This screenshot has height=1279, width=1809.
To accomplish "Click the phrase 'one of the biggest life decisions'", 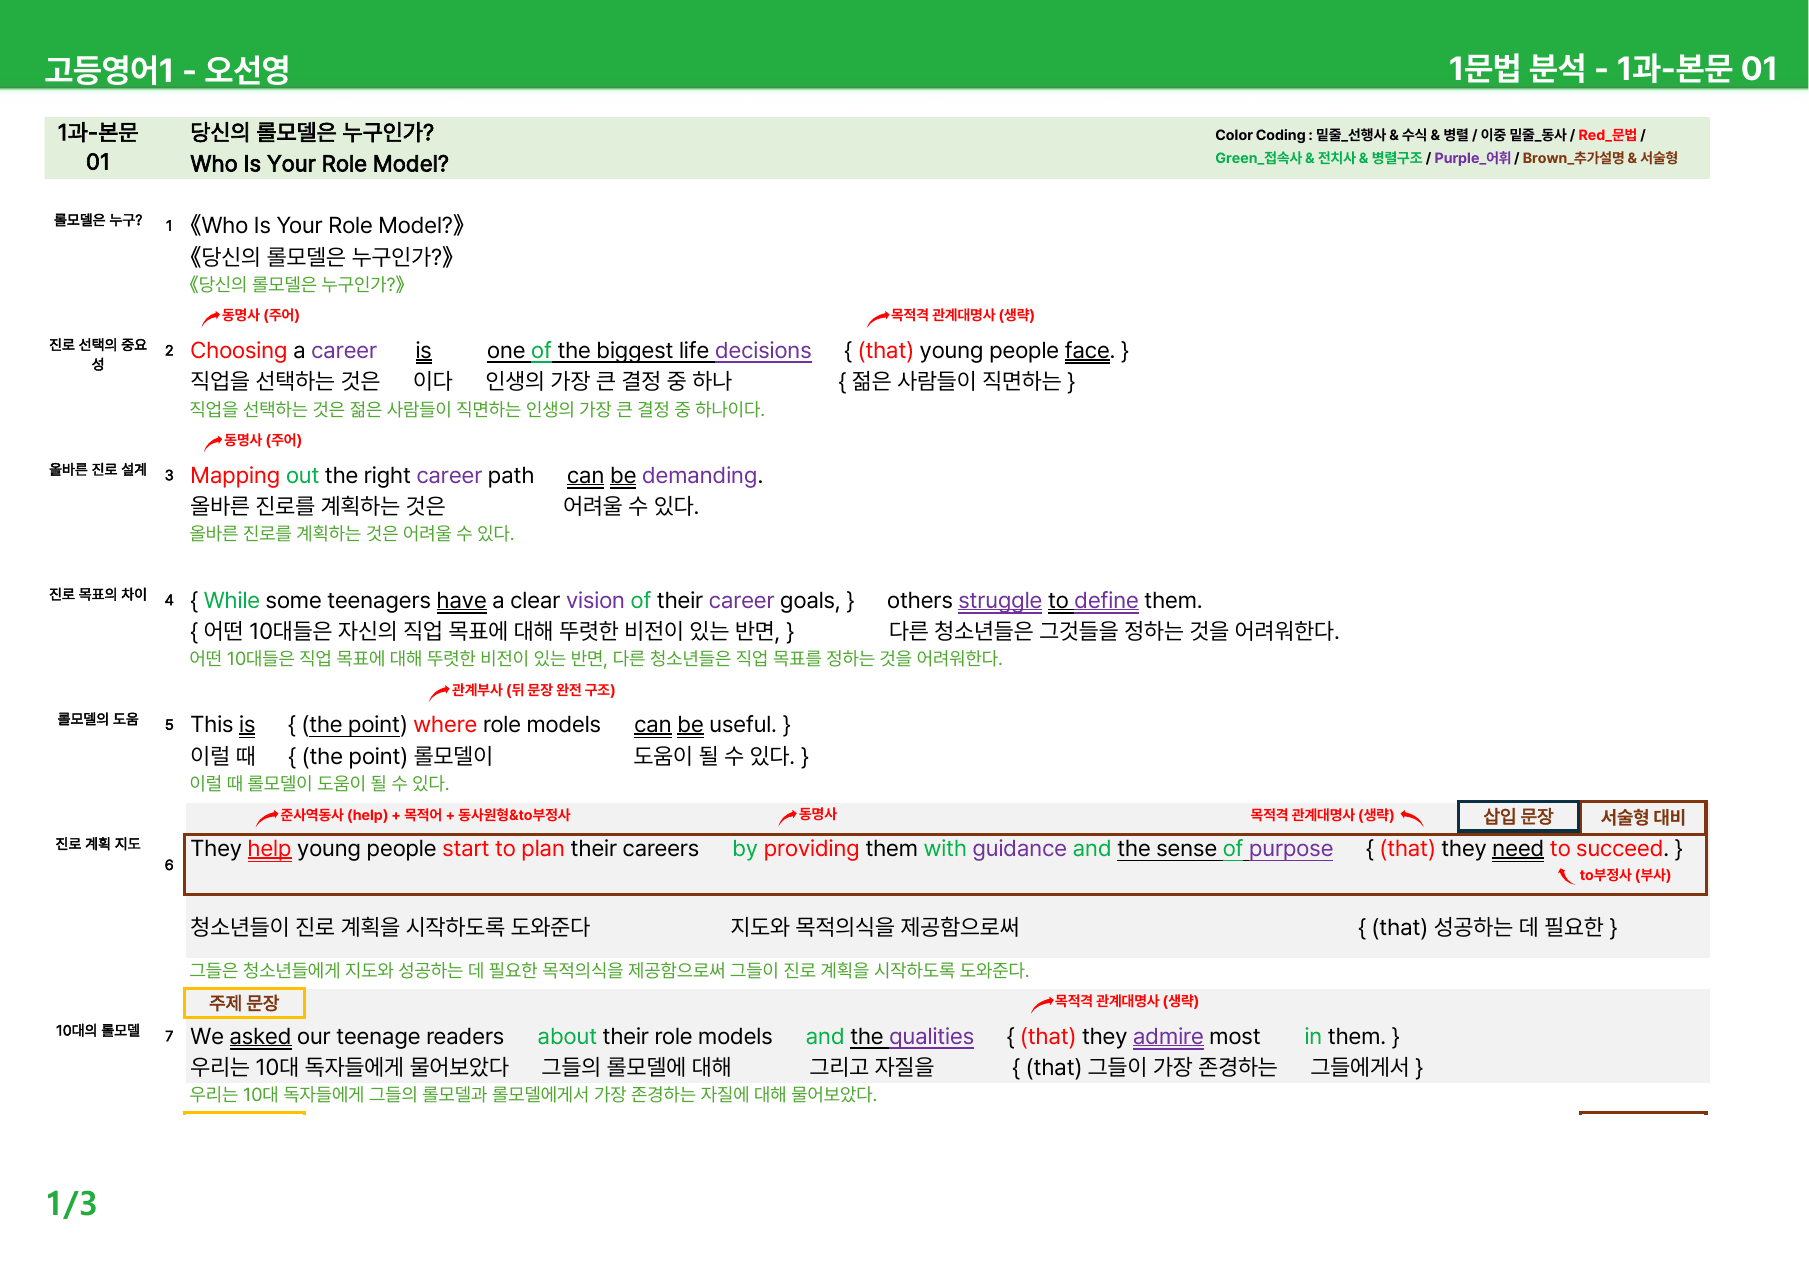I will pyautogui.click(x=649, y=351).
